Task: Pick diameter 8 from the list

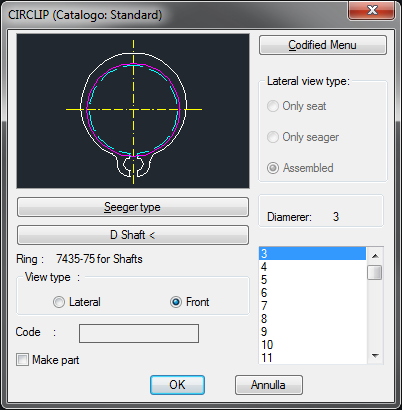Action: point(312,319)
